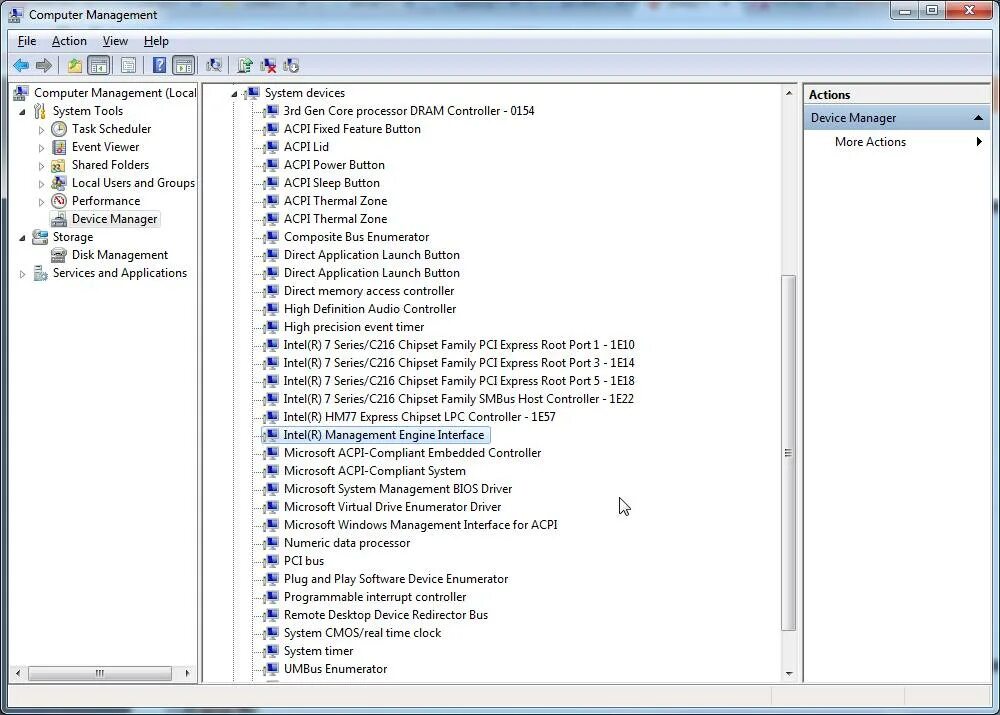Click the Performance monitor icon
The image size is (1000, 715).
coord(59,201)
